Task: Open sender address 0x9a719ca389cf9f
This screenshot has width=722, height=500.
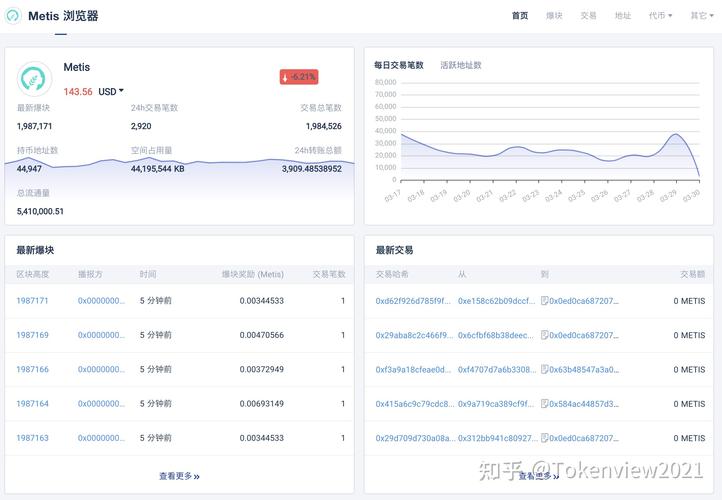Action: [x=496, y=404]
